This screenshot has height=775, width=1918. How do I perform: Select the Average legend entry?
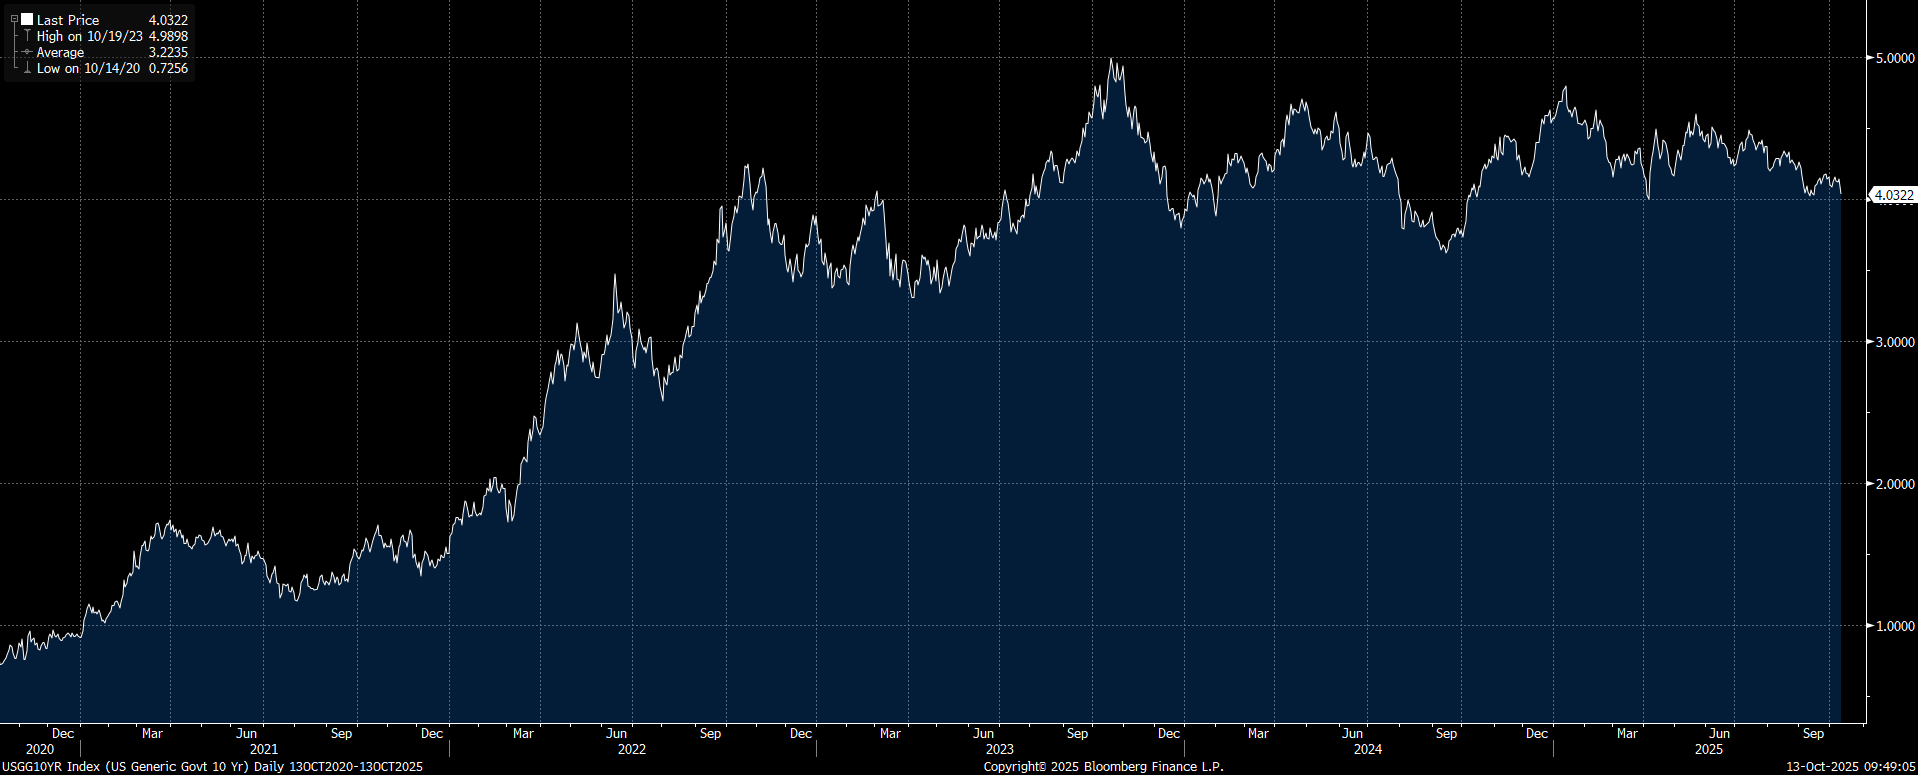[x=60, y=52]
